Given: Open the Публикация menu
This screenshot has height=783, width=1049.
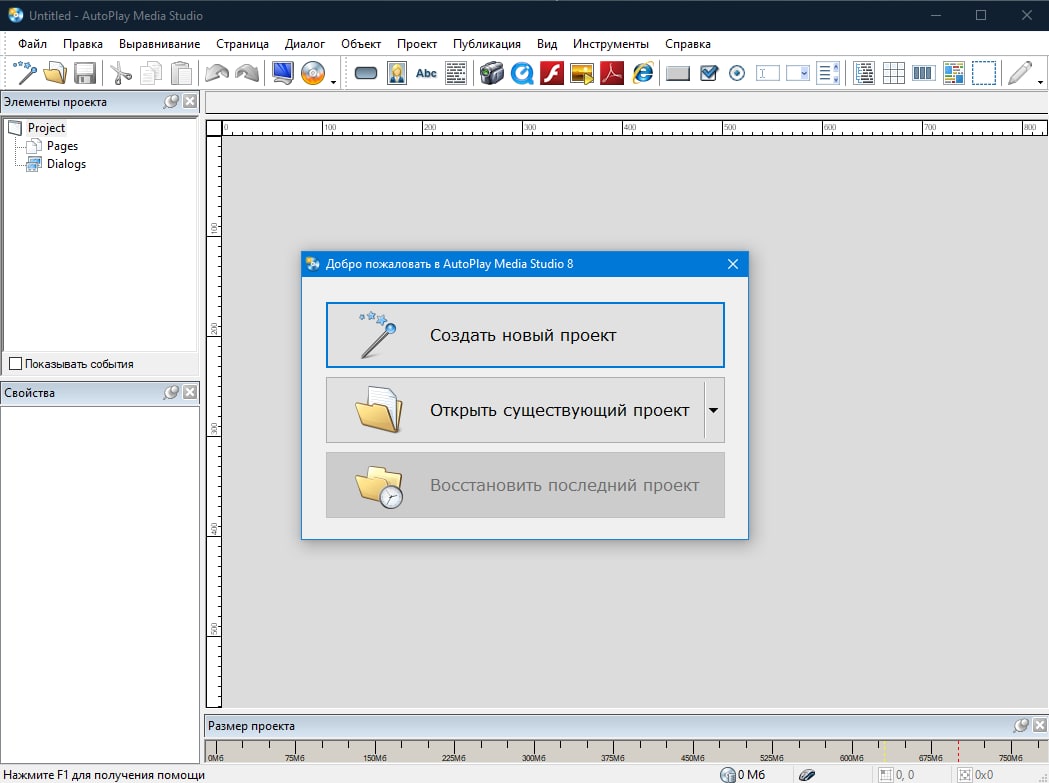Looking at the screenshot, I should click(x=486, y=44).
